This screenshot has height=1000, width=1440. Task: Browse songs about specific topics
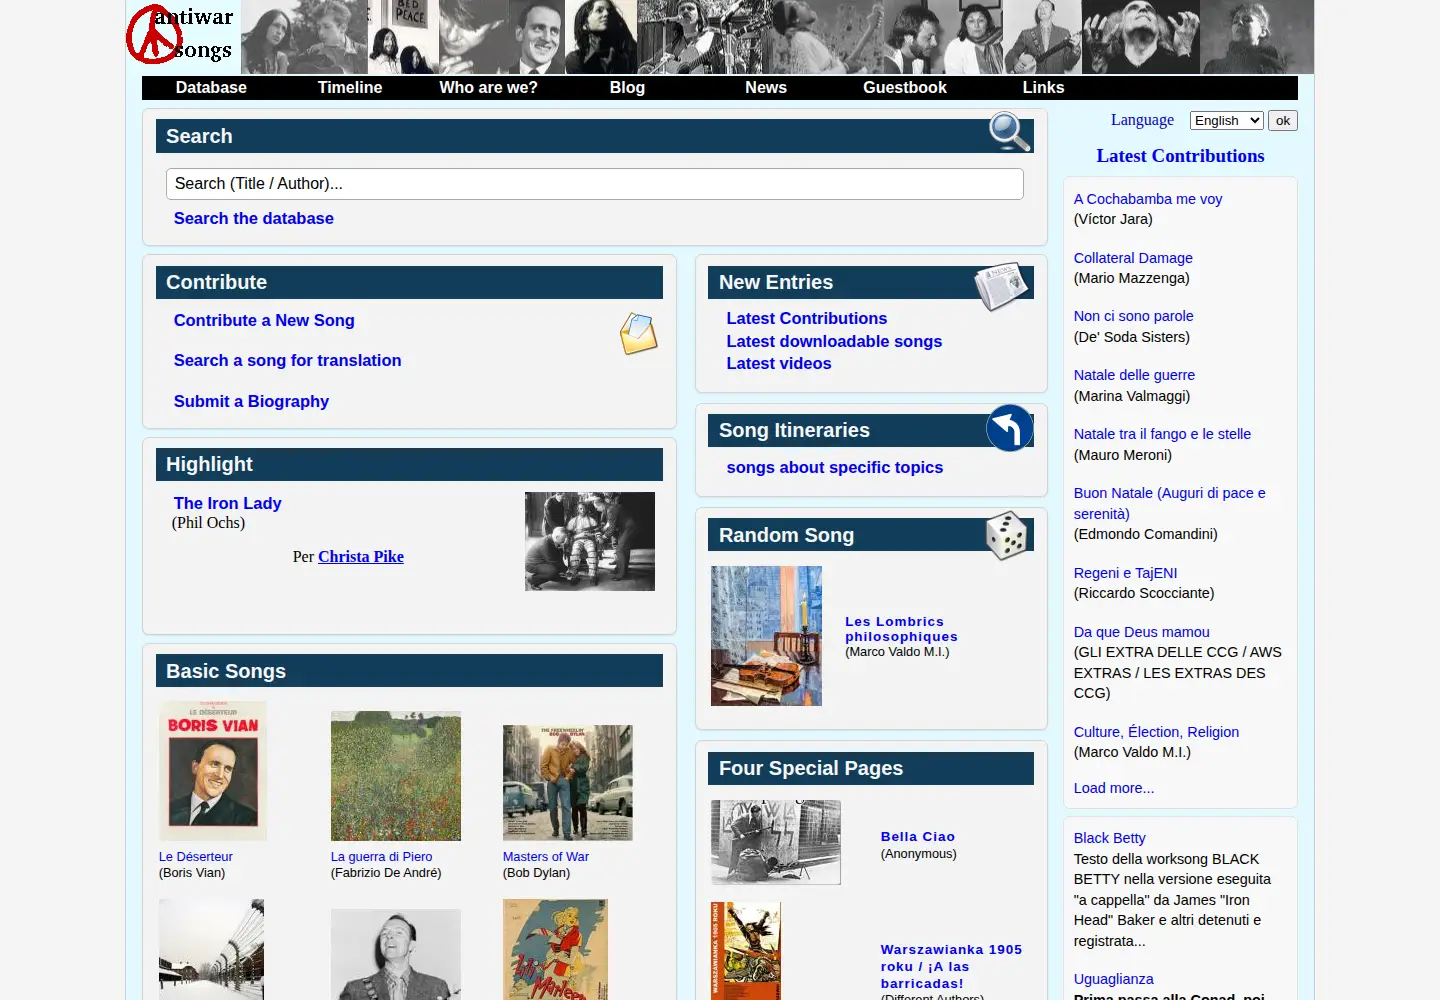[x=835, y=467]
